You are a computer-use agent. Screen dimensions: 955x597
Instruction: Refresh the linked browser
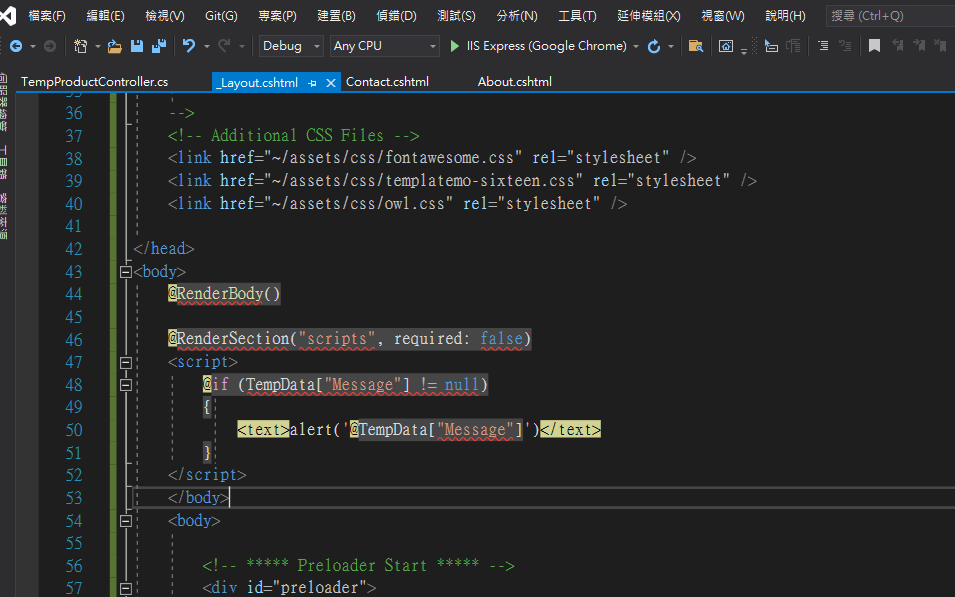pos(654,46)
